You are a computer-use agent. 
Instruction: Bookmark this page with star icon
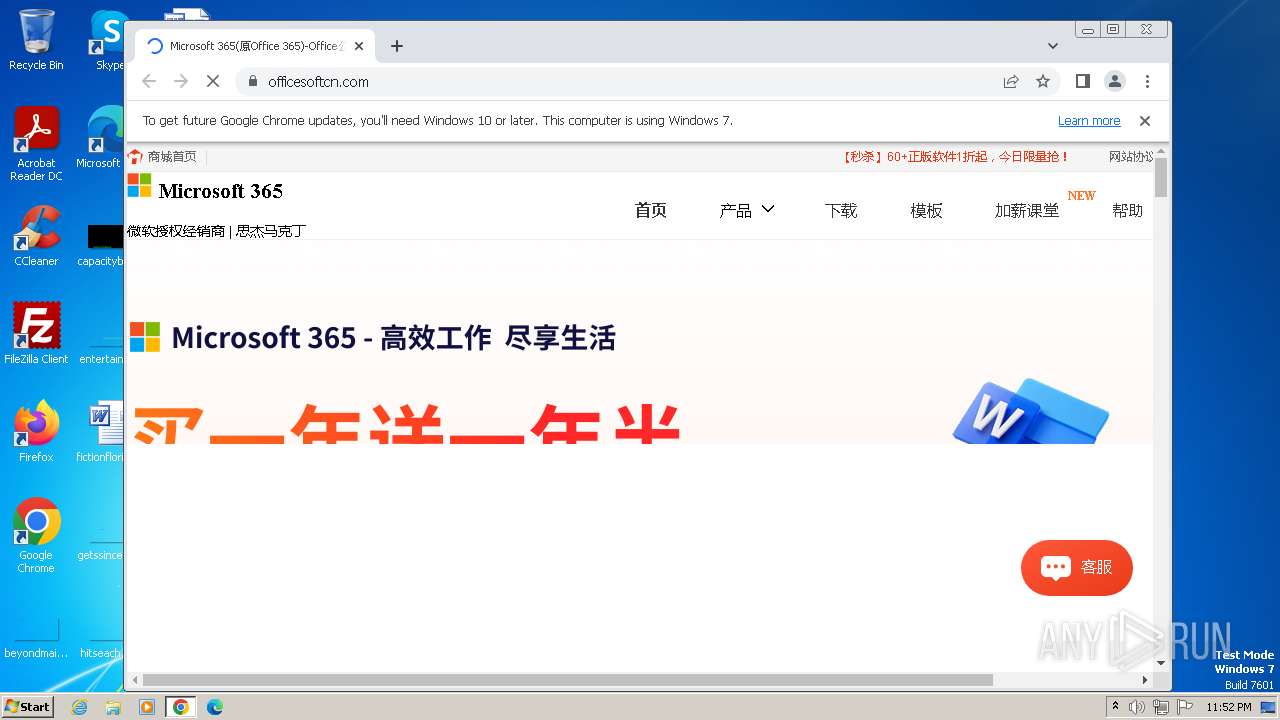pos(1043,81)
